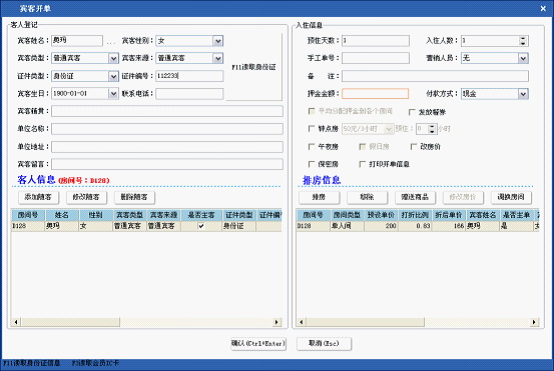This screenshot has height=371, width=554.
Task: Click the 0.83 discount cell
Action: coord(415,226)
